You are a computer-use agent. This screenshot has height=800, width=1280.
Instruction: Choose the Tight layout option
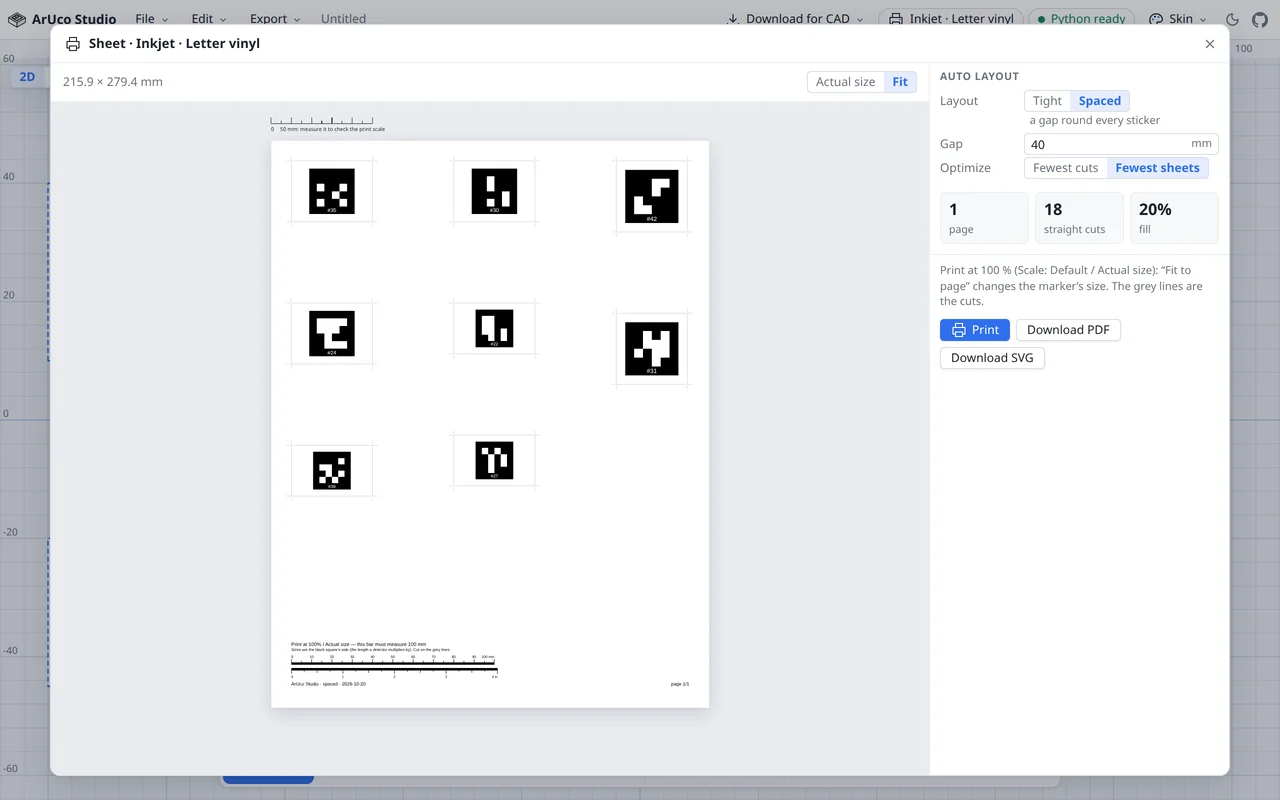[1047, 101]
